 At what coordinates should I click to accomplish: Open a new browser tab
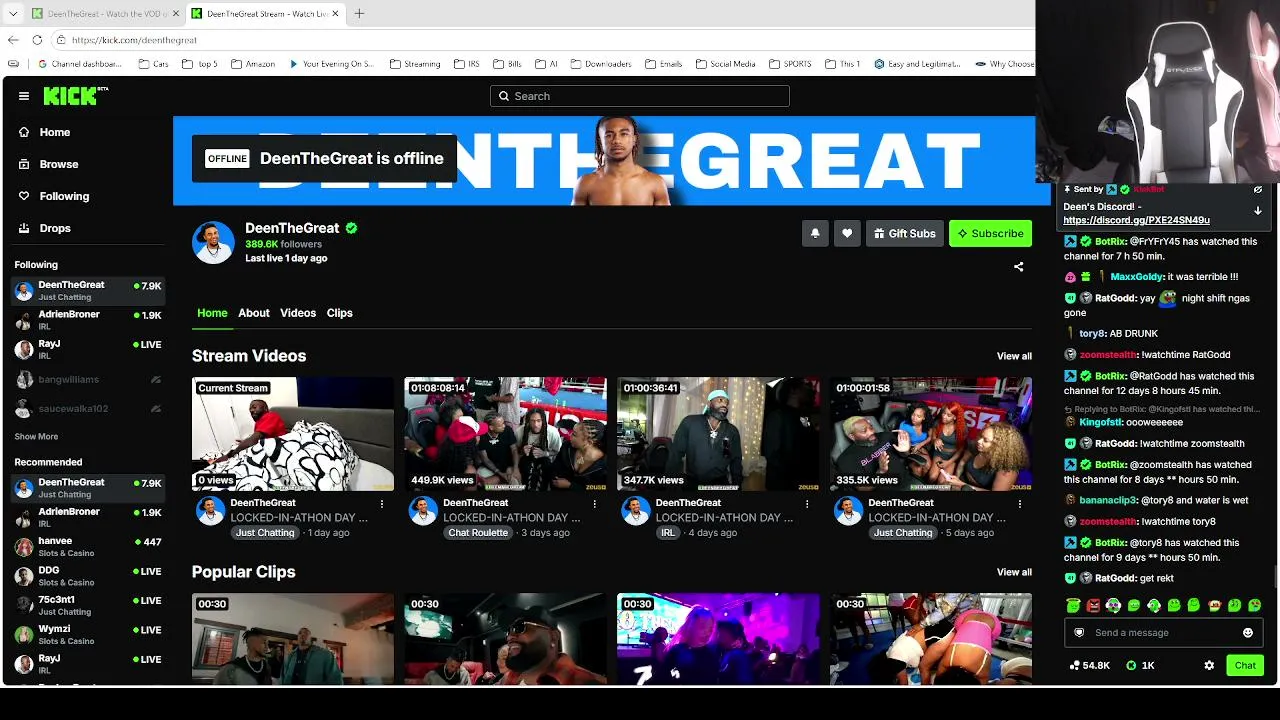pyautogui.click(x=359, y=14)
